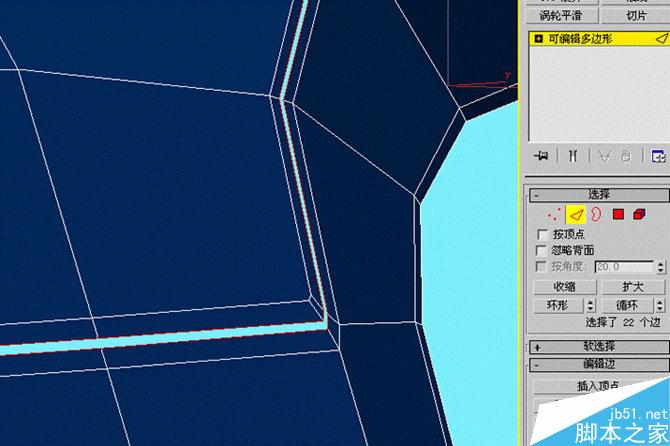The height and width of the screenshot is (446, 670).
Task: Collapse the 选择 rollout
Action: pyautogui.click(x=599, y=195)
